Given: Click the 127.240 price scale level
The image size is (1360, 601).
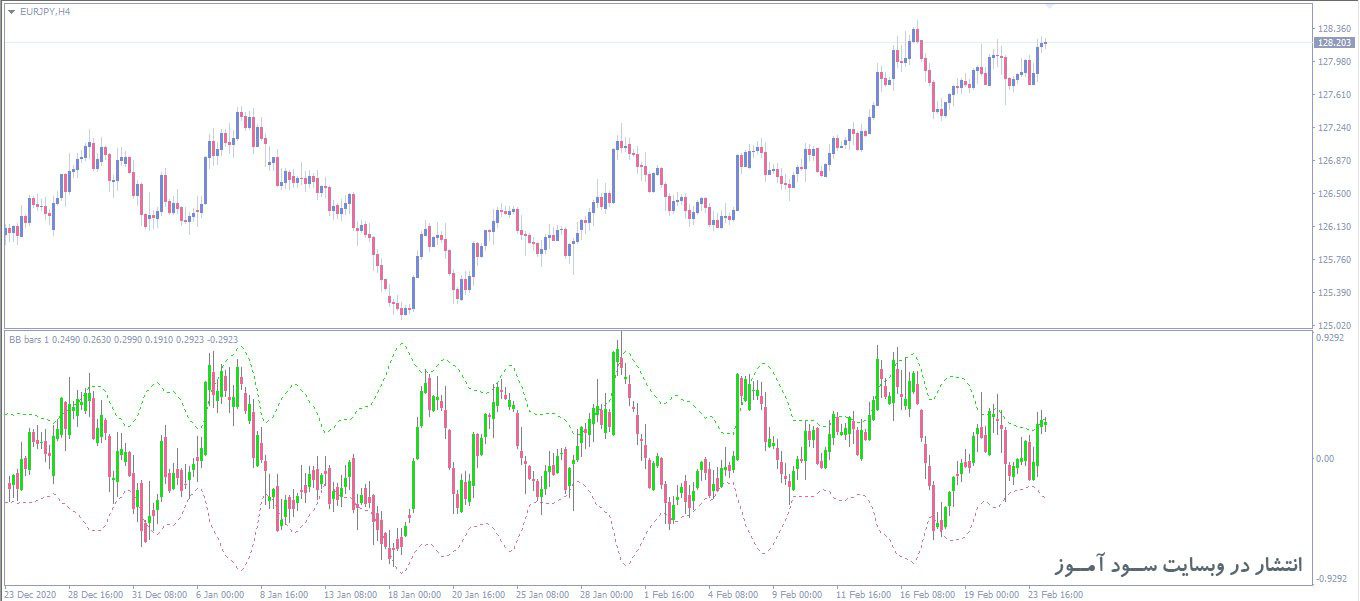Looking at the screenshot, I should (x=1335, y=128).
